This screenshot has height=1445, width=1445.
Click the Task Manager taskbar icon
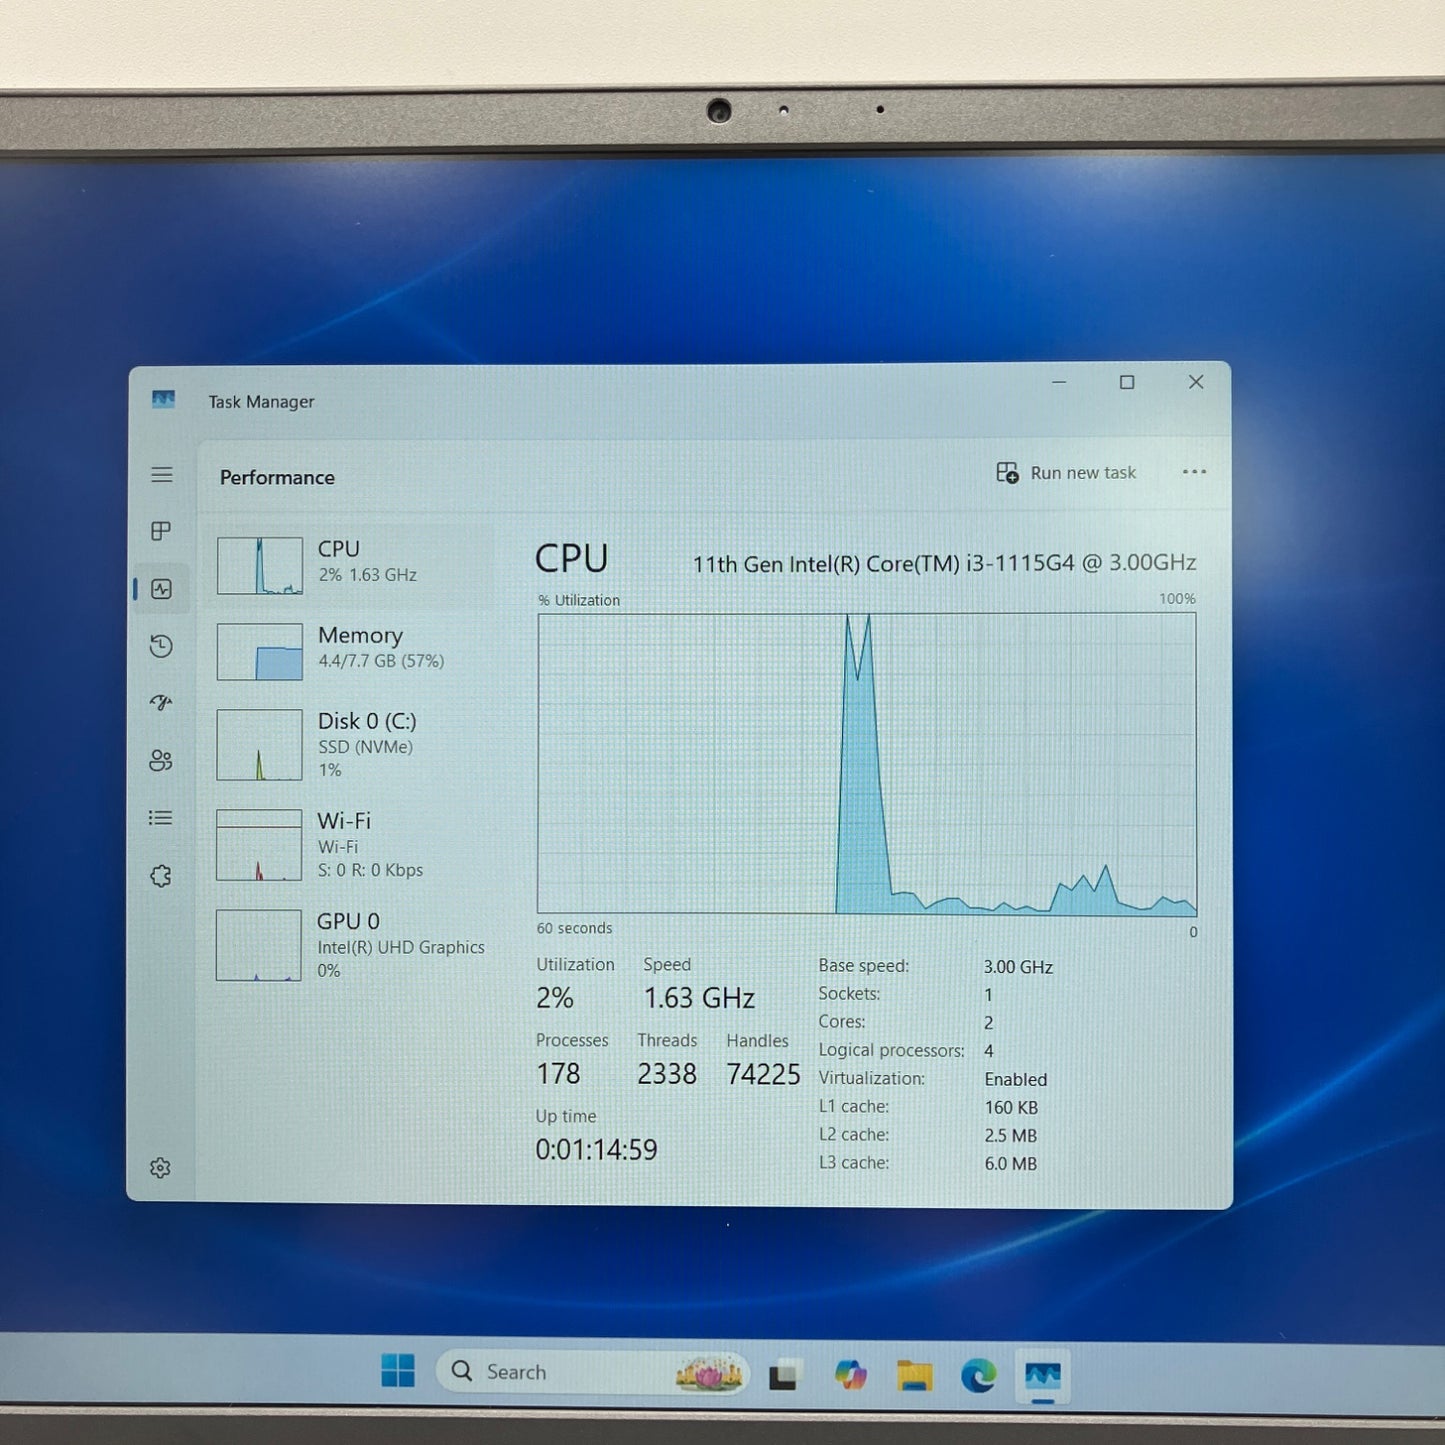click(x=1043, y=1377)
